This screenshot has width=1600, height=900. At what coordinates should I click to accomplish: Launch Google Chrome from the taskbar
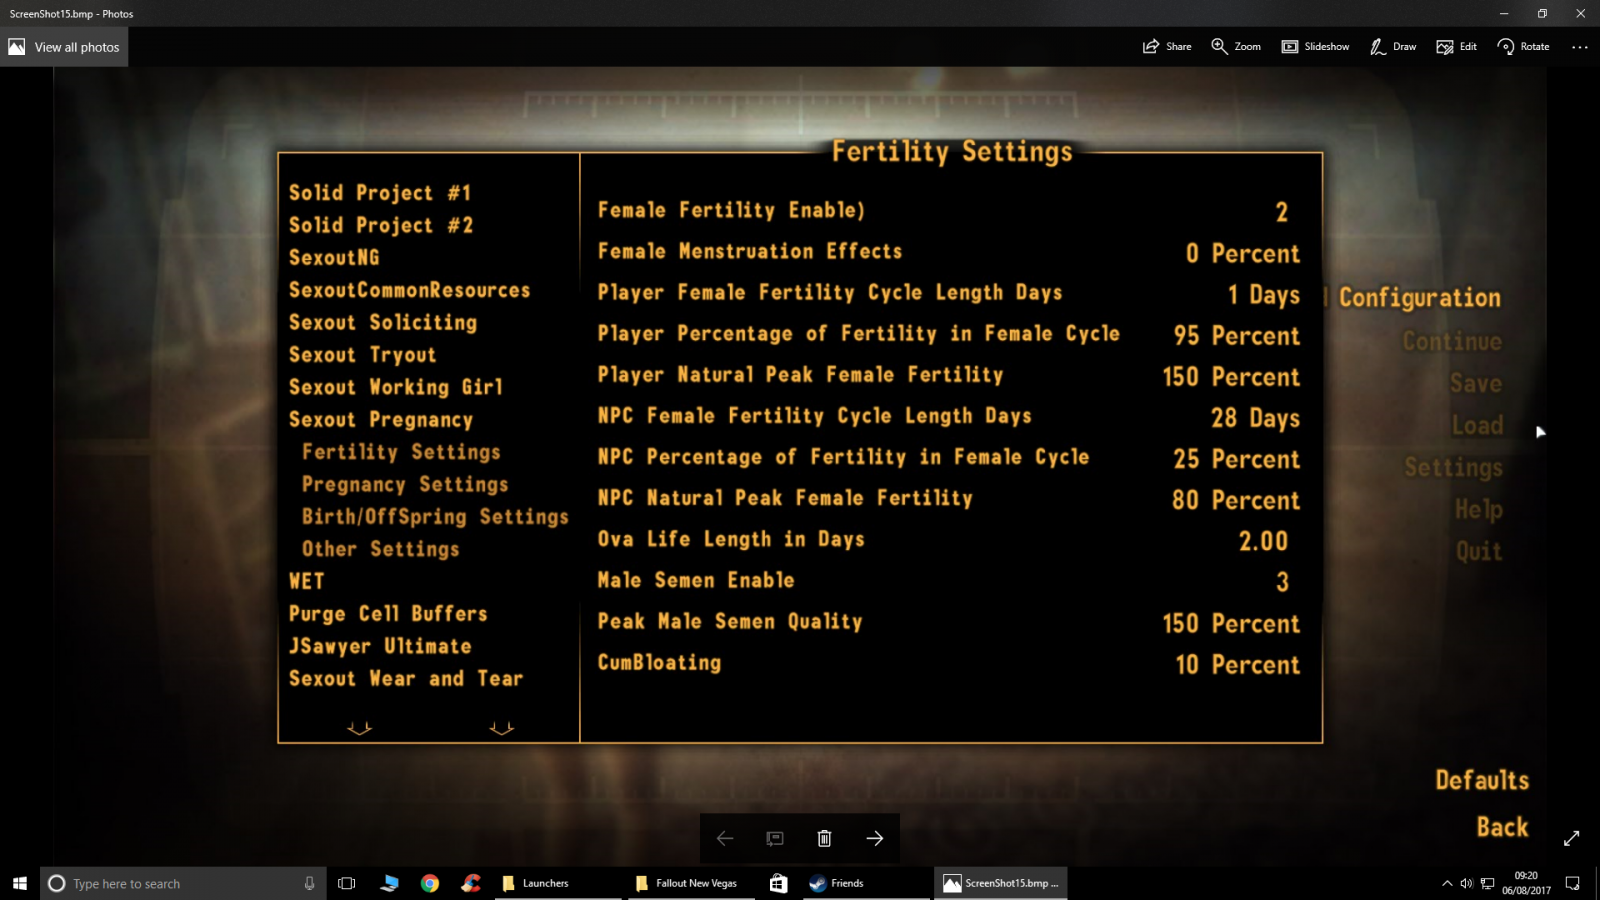430,883
